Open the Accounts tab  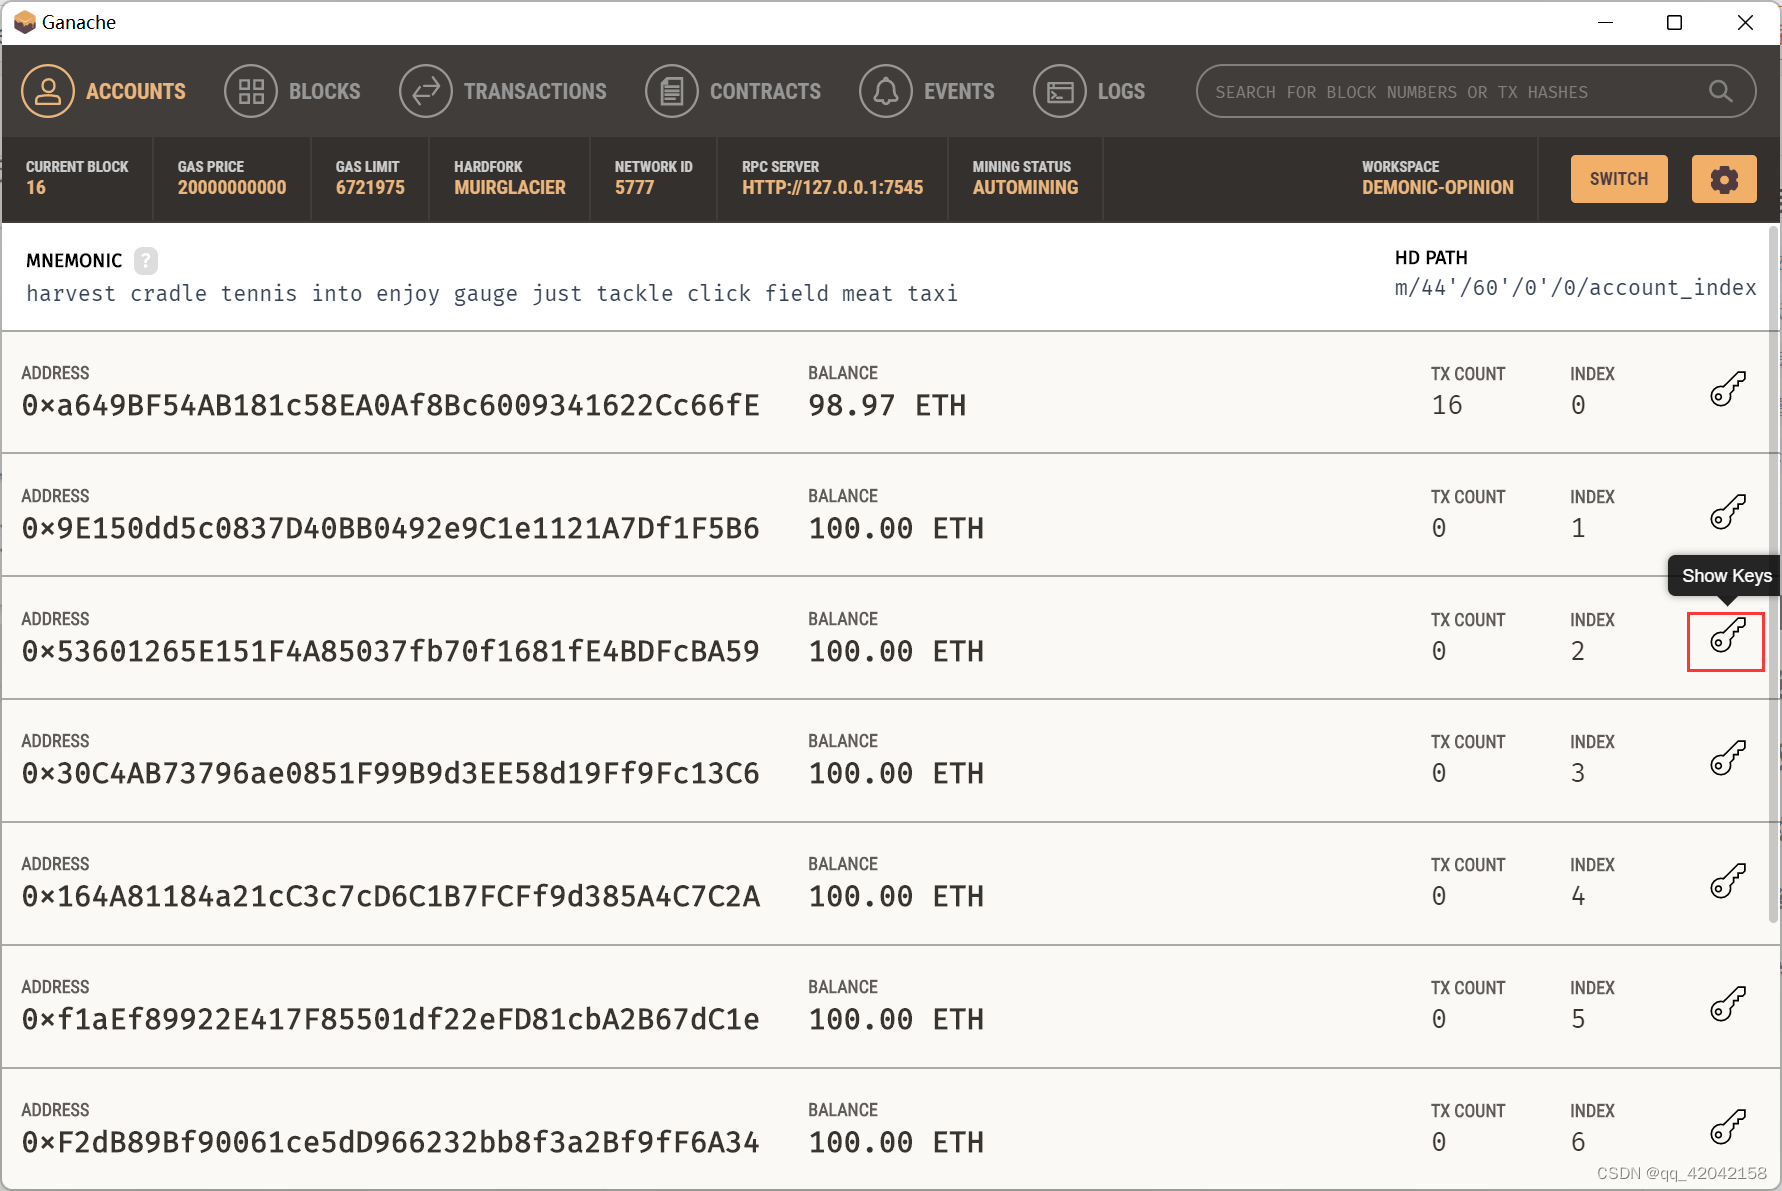(x=104, y=91)
